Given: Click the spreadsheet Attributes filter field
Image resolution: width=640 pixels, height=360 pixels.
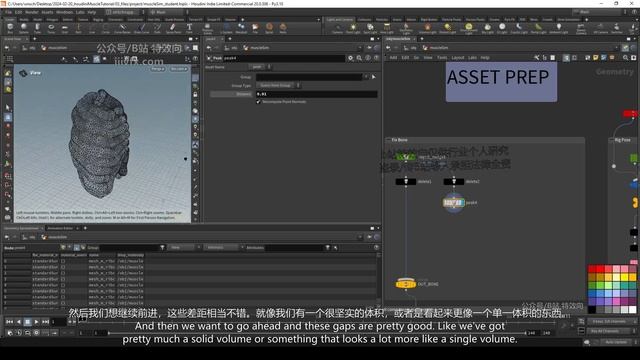Looking at the screenshot, I should click(295, 247).
